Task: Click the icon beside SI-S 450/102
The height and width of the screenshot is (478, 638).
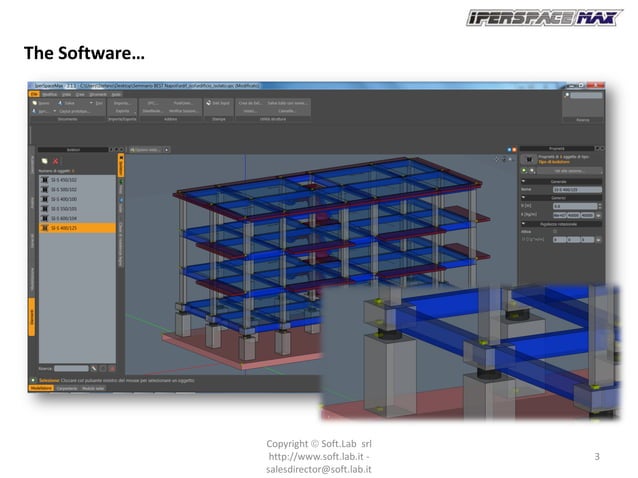Action: [x=44, y=179]
